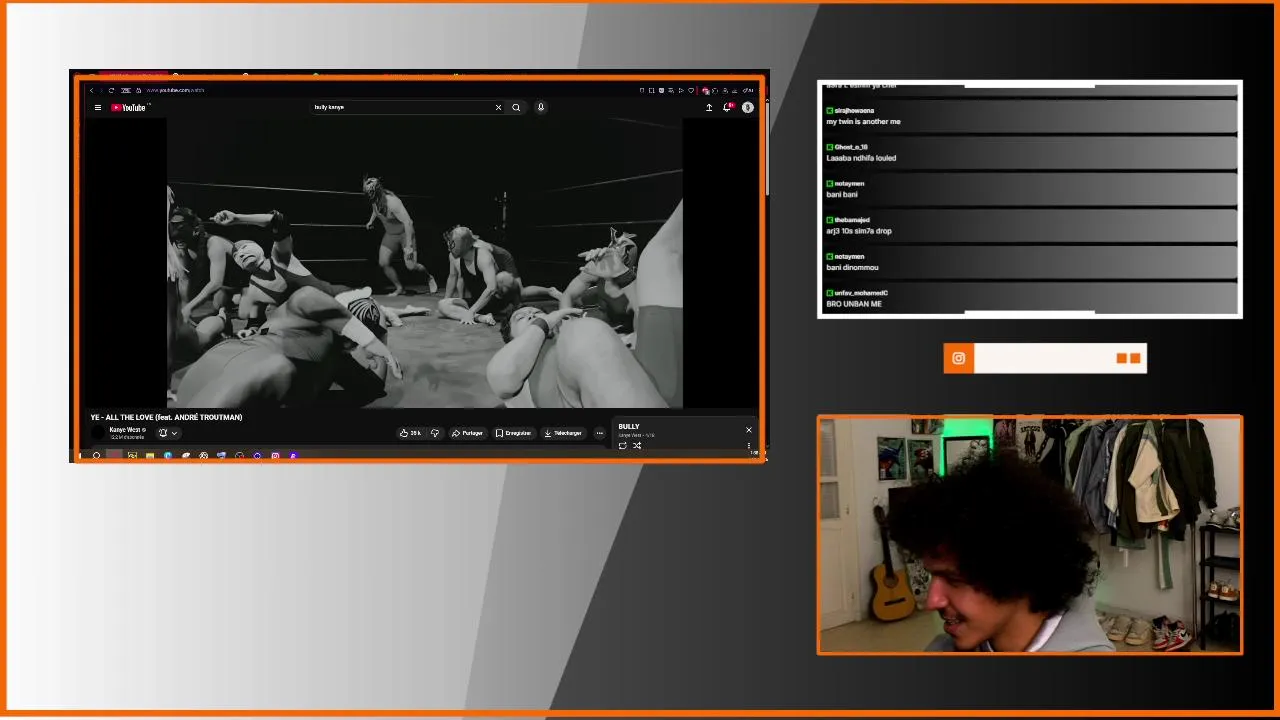Viewport: 1280px width, 720px height.
Task: Toggle loop on the BULLY playlist
Action: (x=623, y=445)
